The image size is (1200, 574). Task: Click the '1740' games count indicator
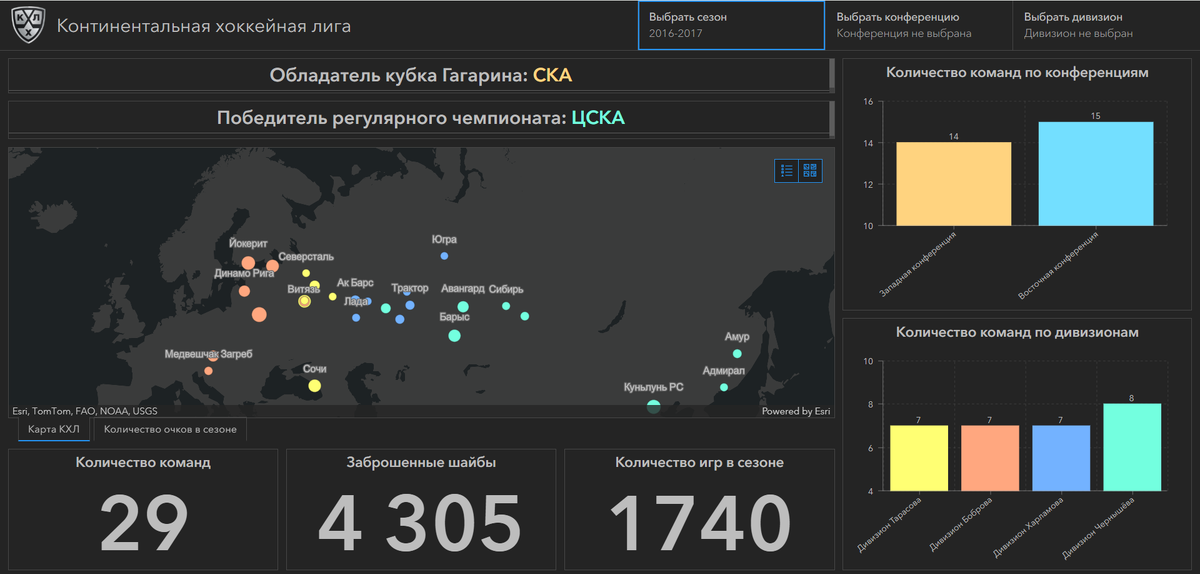699,524
